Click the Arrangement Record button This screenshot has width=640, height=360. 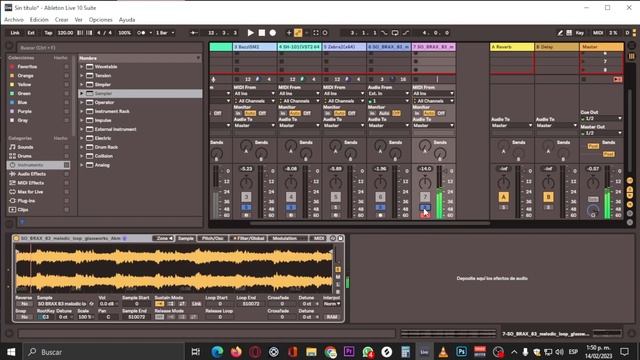[273, 33]
